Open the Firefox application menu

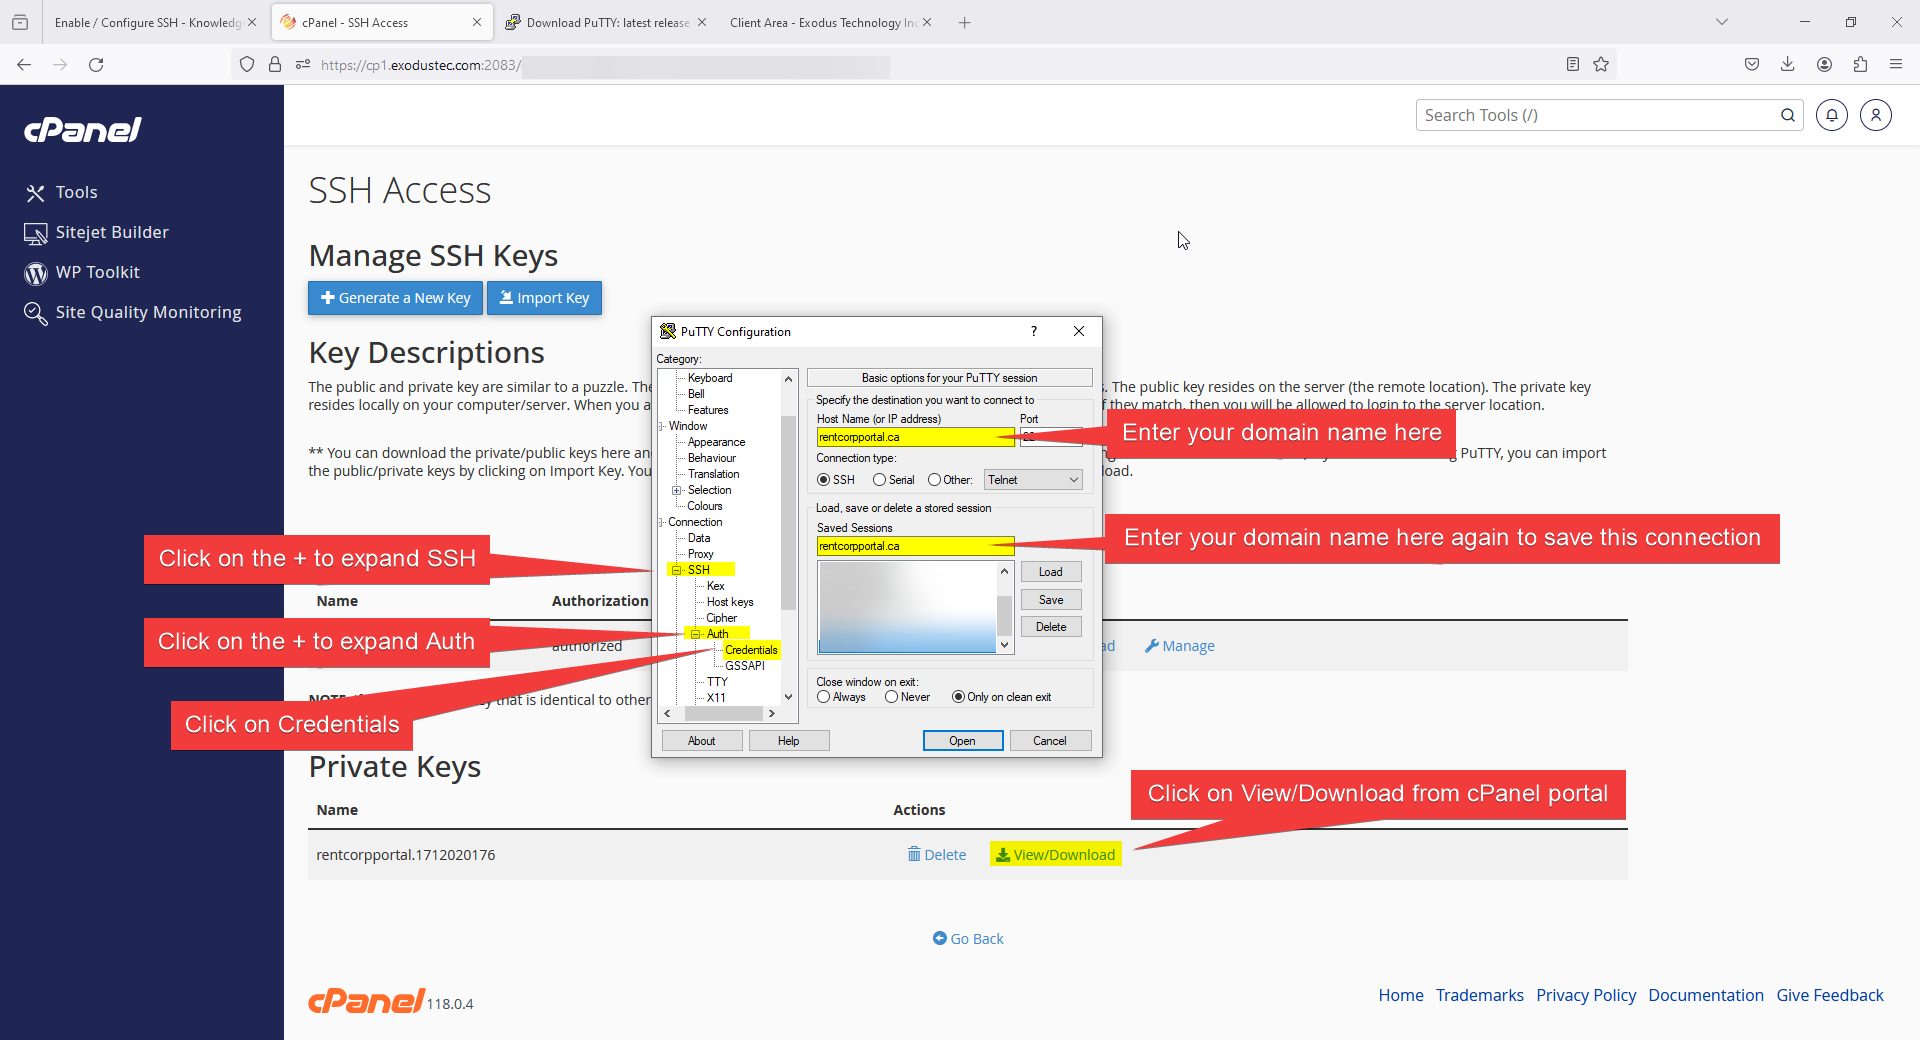tap(1895, 64)
